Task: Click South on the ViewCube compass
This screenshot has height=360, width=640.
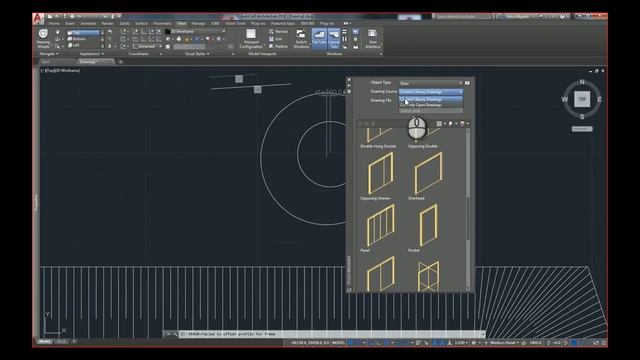Action: (582, 117)
